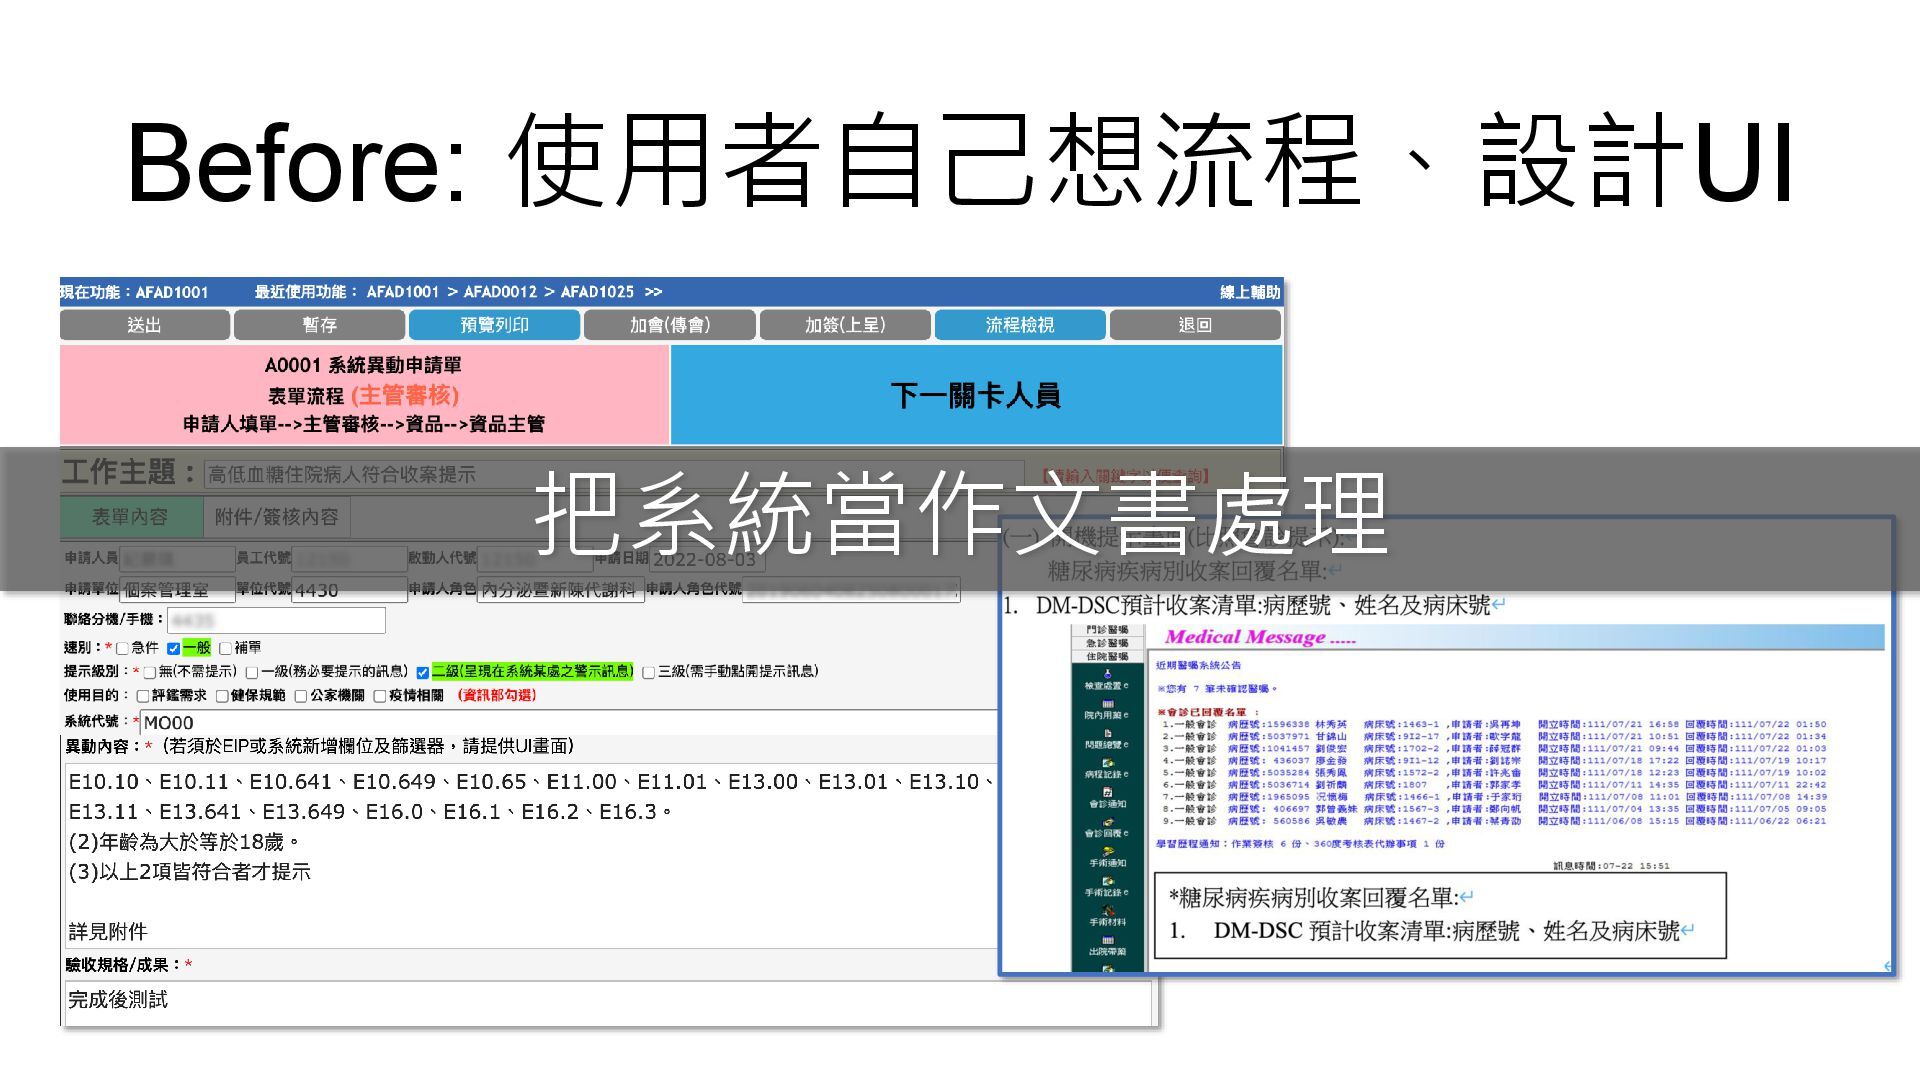The height and width of the screenshot is (1080, 1920).
Task: Open 線上輔助 online help link
Action: [1250, 292]
